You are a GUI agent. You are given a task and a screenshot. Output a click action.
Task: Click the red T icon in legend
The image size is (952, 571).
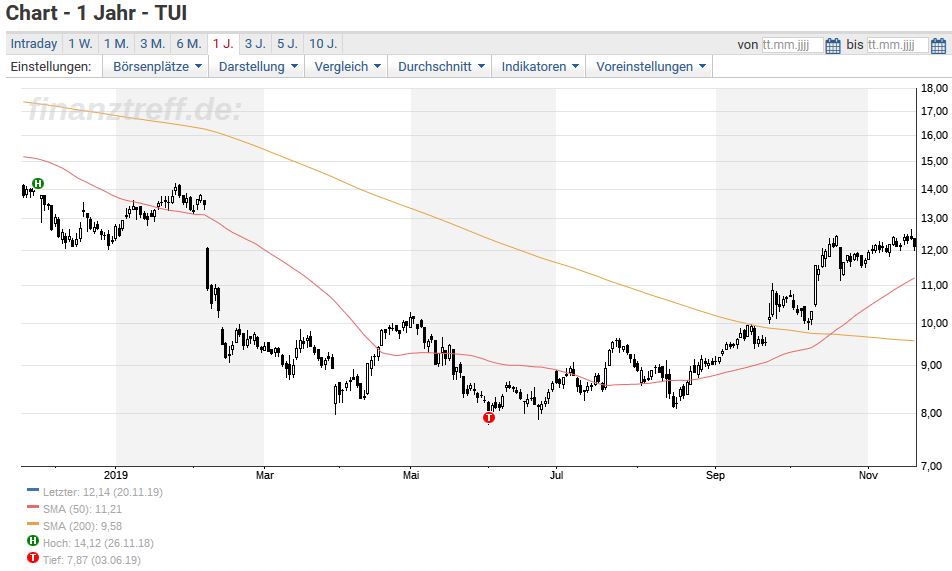pos(33,558)
